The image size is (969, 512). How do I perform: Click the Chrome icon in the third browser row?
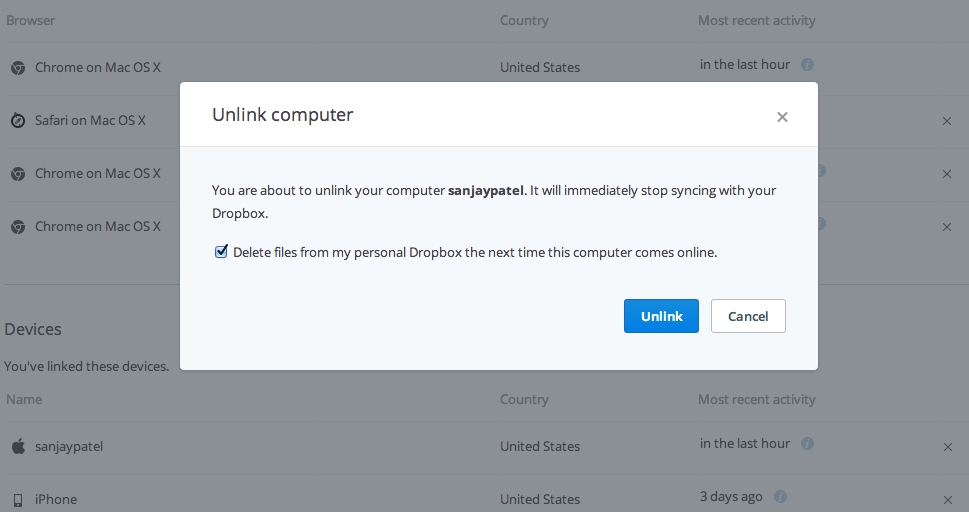[x=18, y=173]
